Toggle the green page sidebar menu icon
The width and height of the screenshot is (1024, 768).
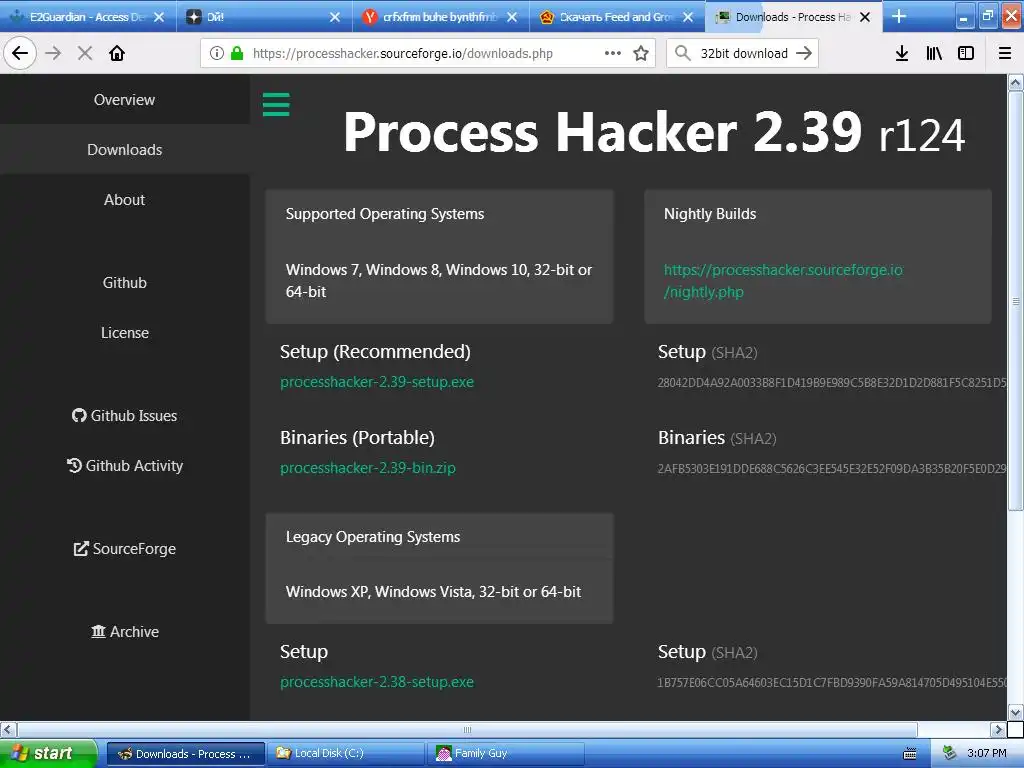[276, 104]
